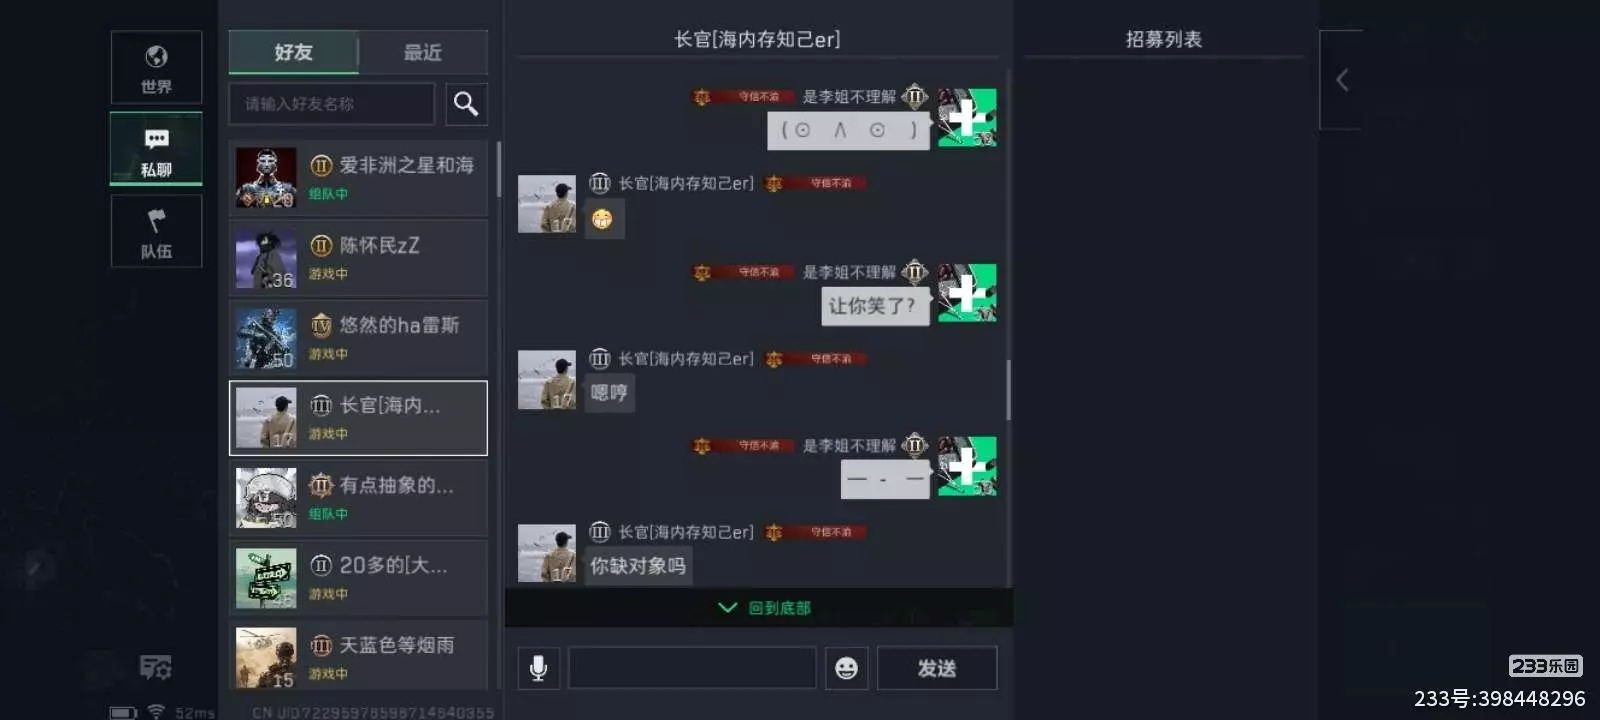Click in the 请输入好友名称 search field
The image size is (1600, 720).
click(x=332, y=104)
